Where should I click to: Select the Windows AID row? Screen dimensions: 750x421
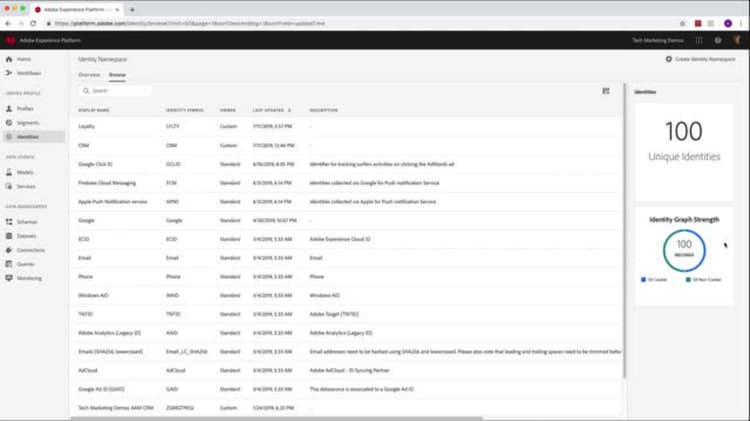pos(347,295)
